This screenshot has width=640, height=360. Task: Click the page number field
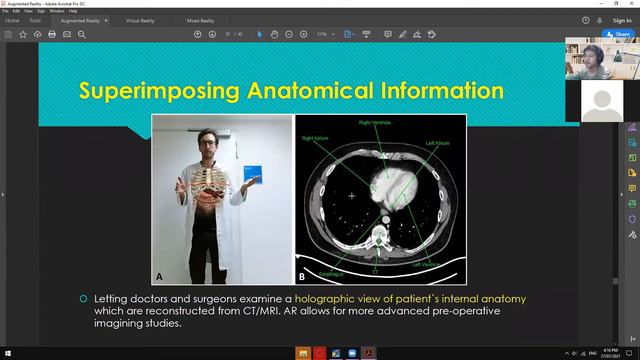pyautogui.click(x=228, y=35)
